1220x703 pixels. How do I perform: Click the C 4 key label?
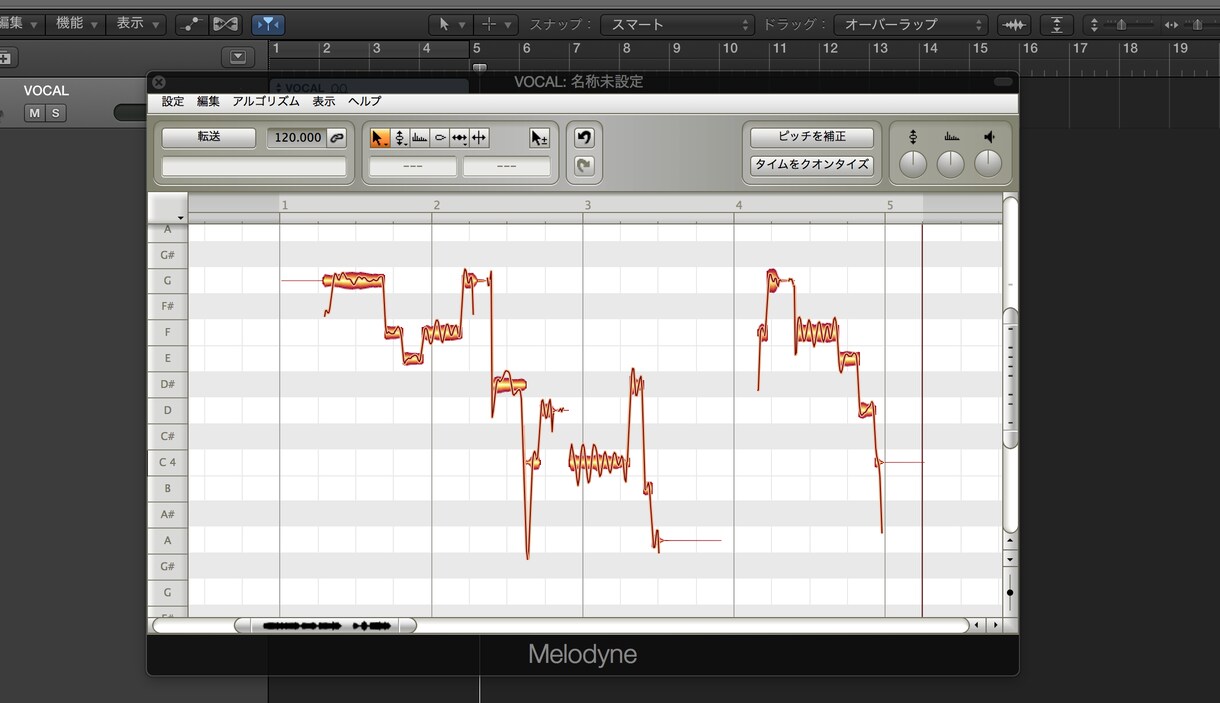[x=167, y=463]
